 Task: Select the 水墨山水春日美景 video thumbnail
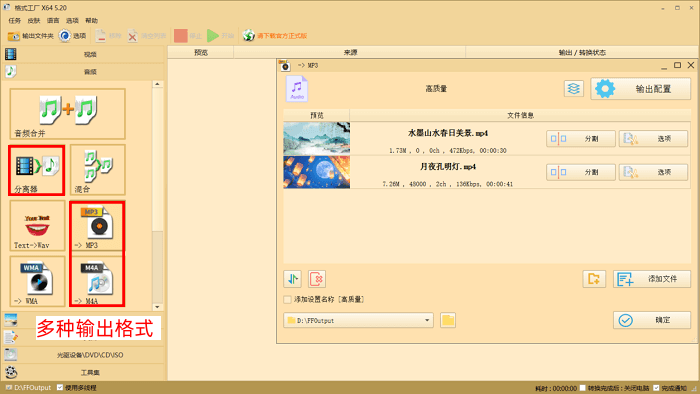coord(317,139)
